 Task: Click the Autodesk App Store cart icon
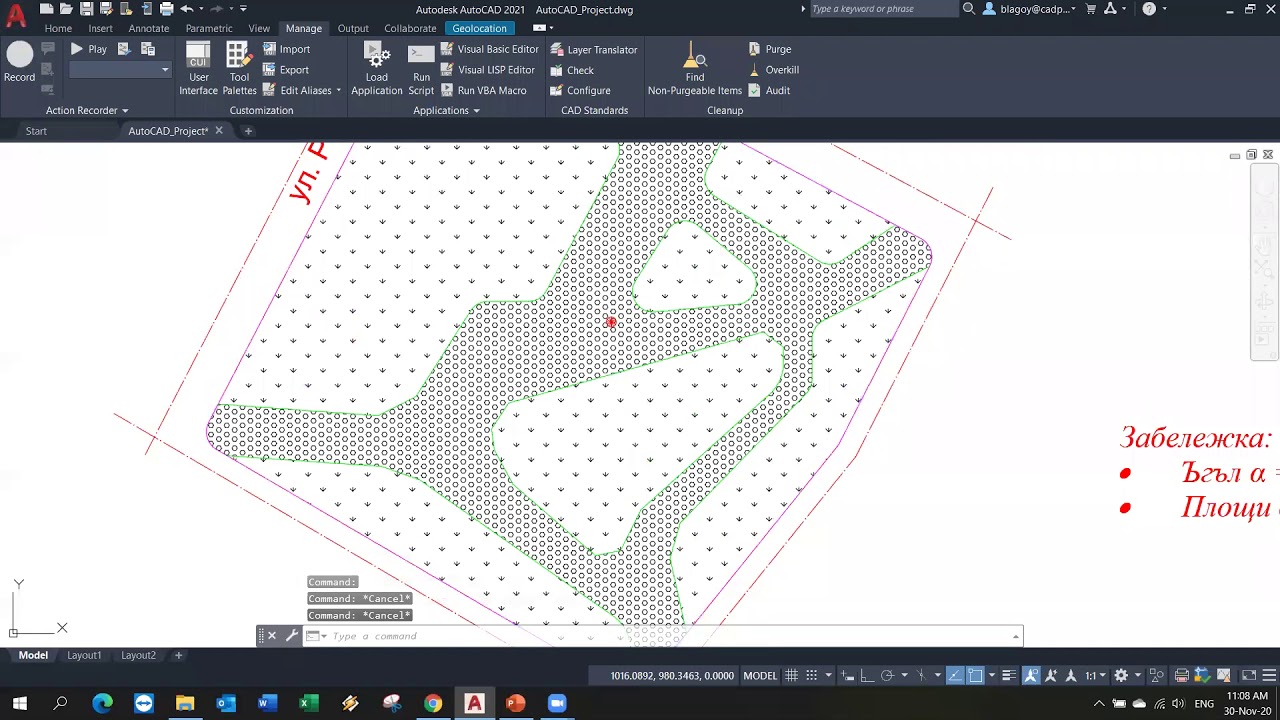coord(1091,9)
